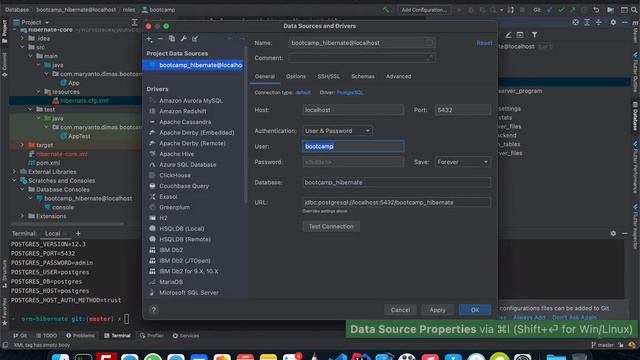Image resolution: width=640 pixels, height=360 pixels.
Task: Click the PostgreSQL driver link
Action: click(x=350, y=93)
